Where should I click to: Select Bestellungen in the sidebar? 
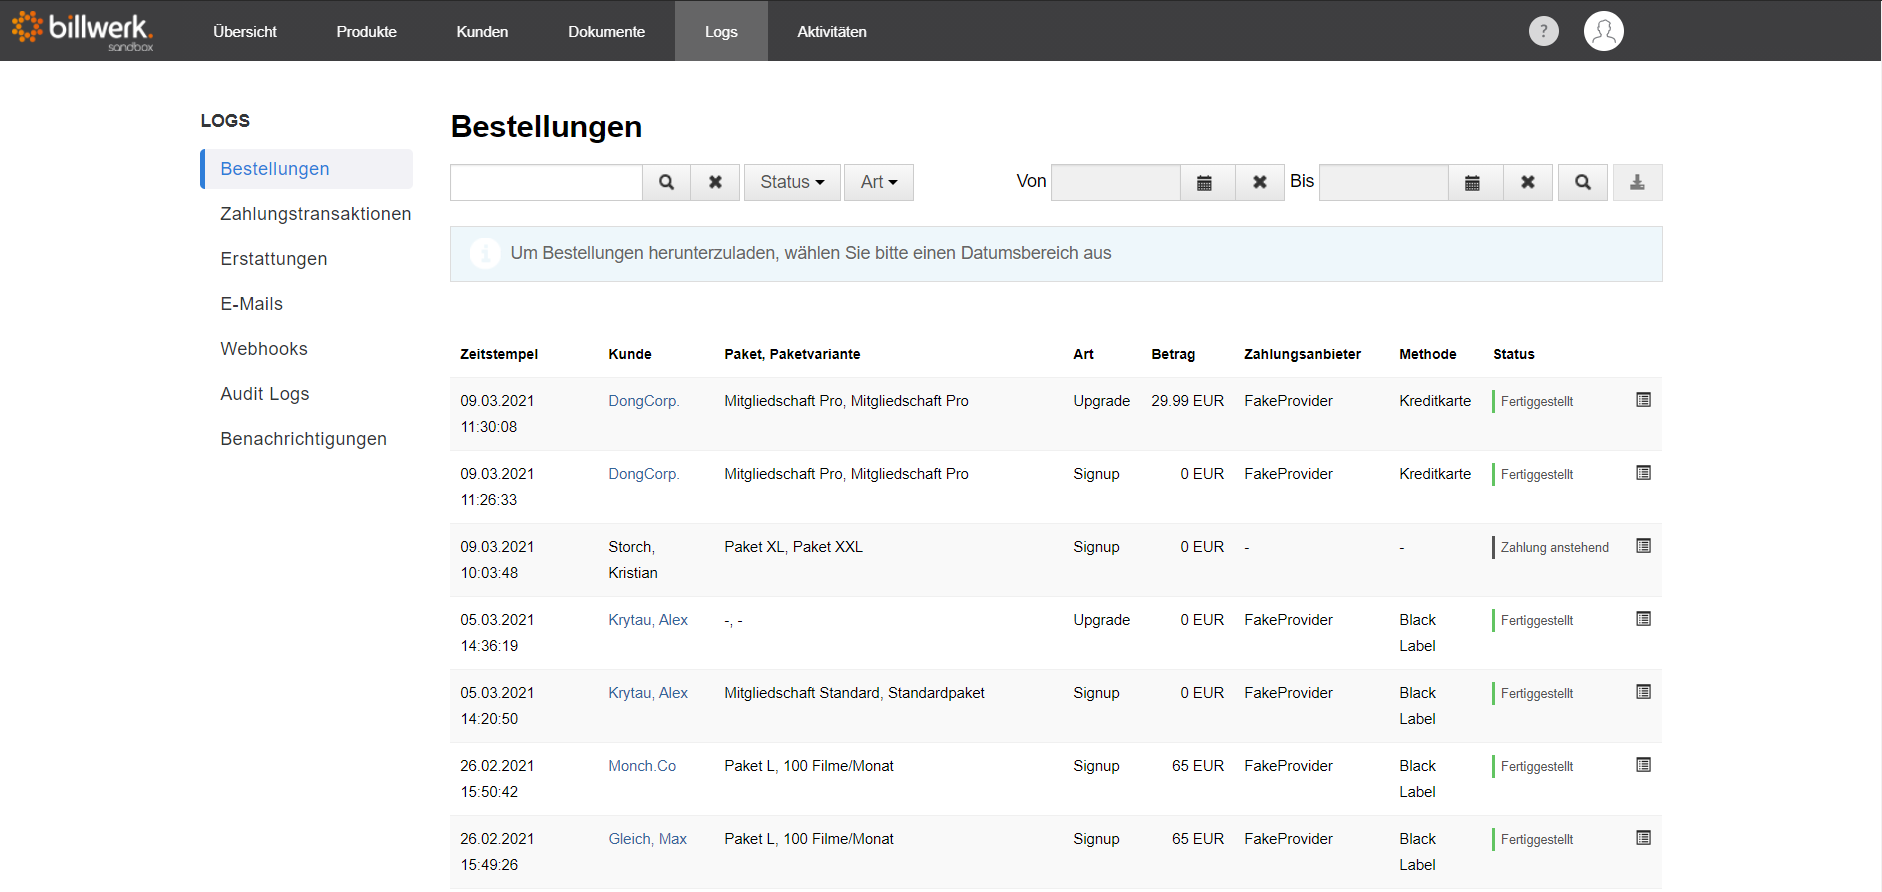(x=306, y=169)
